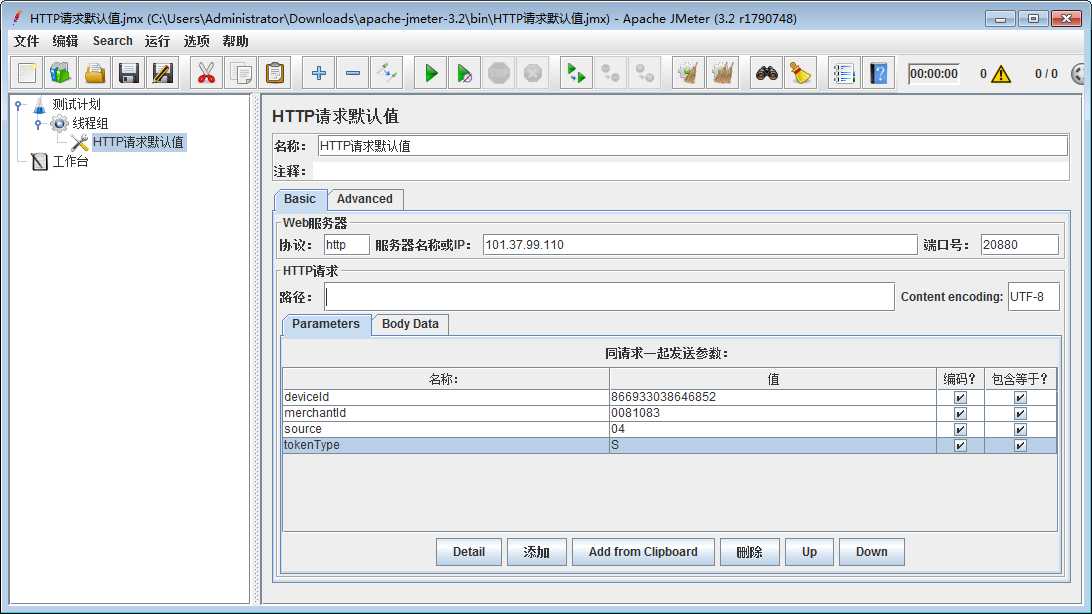Click Remote Stop All icon
1092x614 pixels.
pos(610,73)
